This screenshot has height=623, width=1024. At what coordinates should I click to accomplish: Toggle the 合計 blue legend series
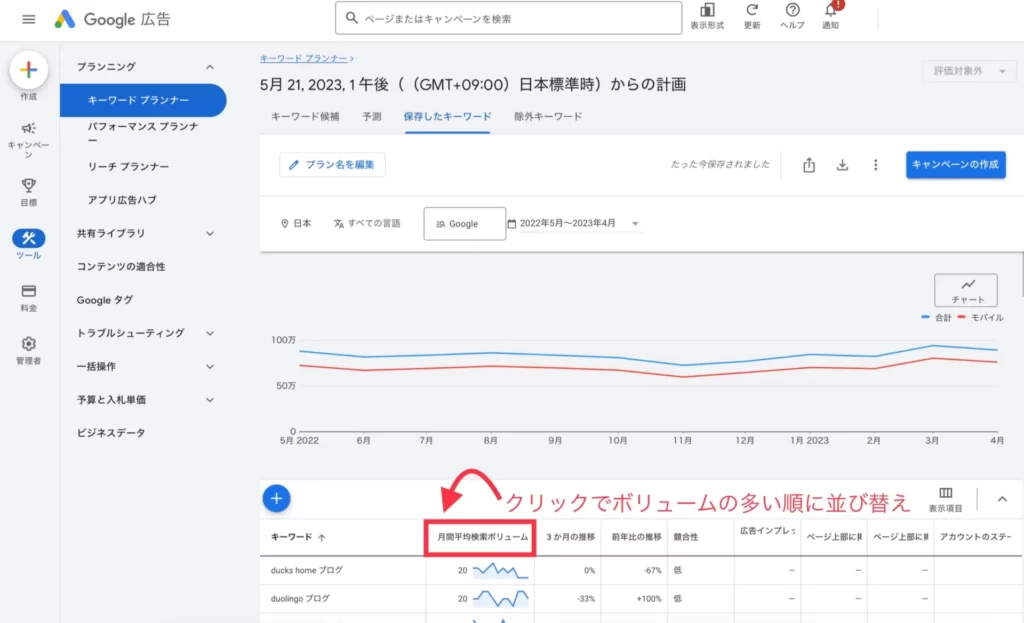tap(936, 317)
